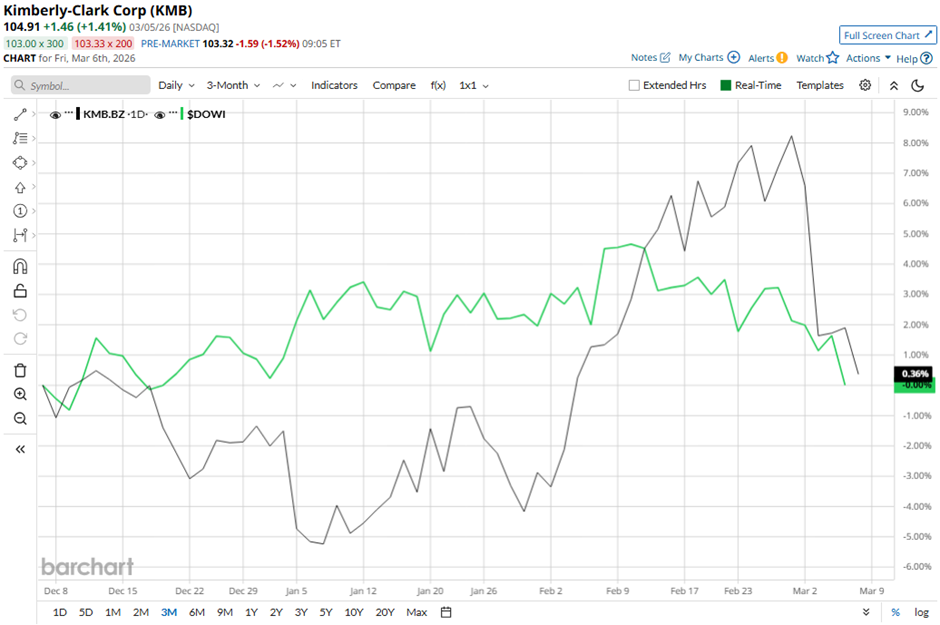Toggle percent scale button
Image resolution: width=940 pixels, height=625 pixels.
(x=896, y=612)
